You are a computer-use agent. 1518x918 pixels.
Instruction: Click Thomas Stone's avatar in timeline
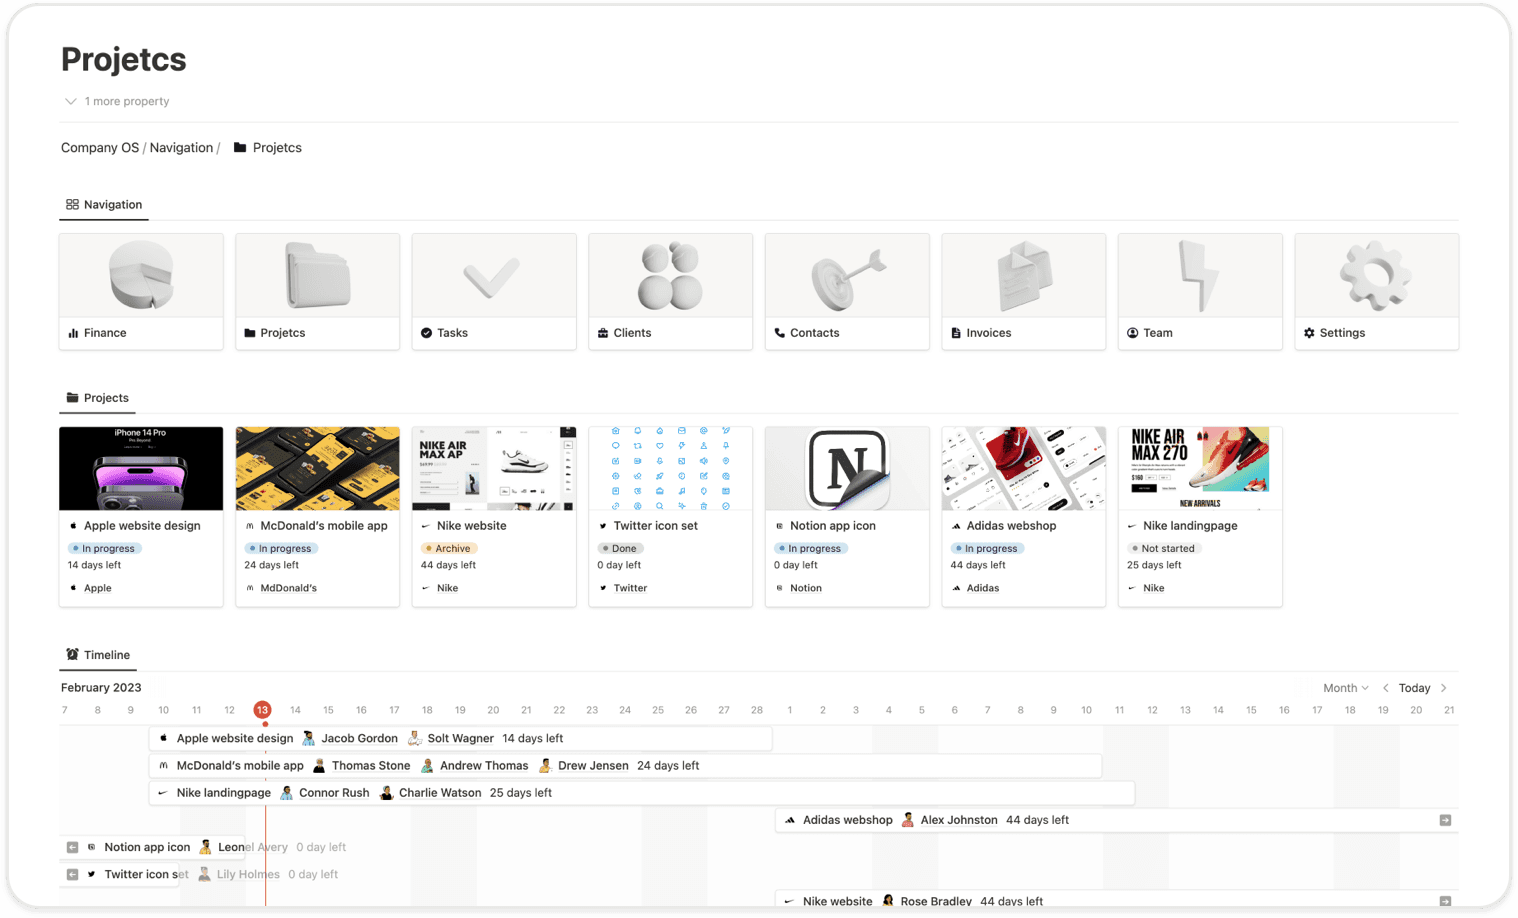click(x=319, y=765)
